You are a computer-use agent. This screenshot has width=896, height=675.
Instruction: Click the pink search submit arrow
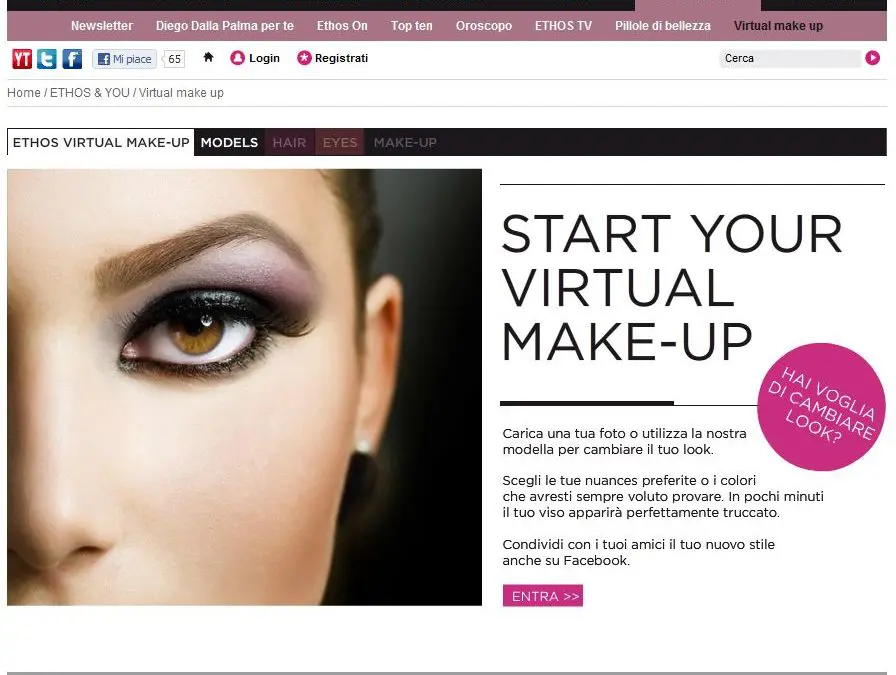(873, 58)
